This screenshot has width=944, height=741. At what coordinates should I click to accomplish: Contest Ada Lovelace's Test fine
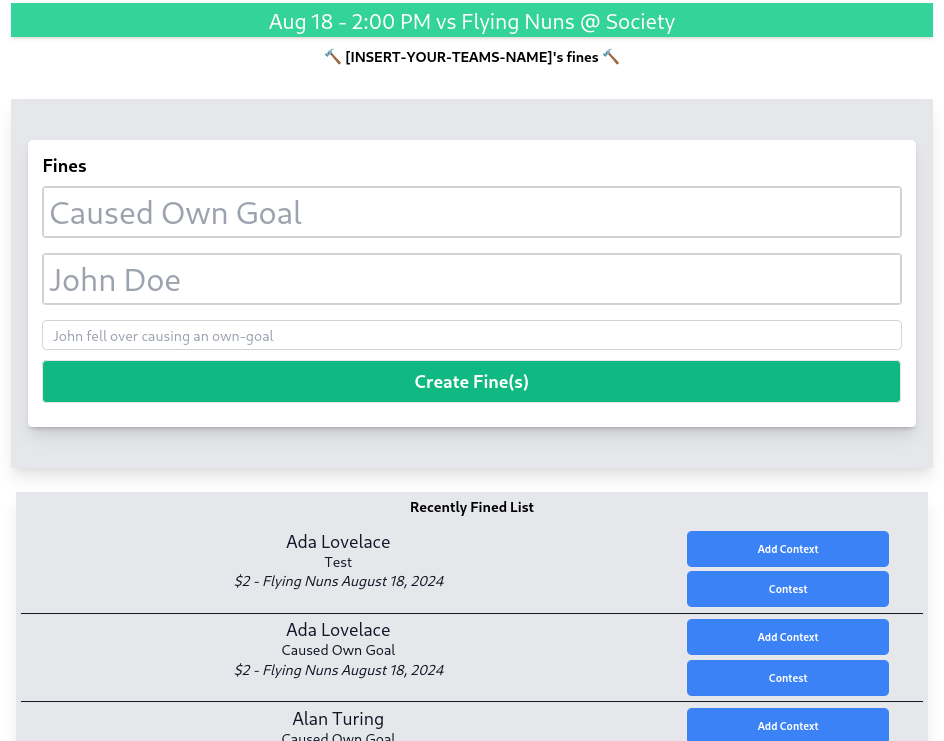(x=787, y=589)
